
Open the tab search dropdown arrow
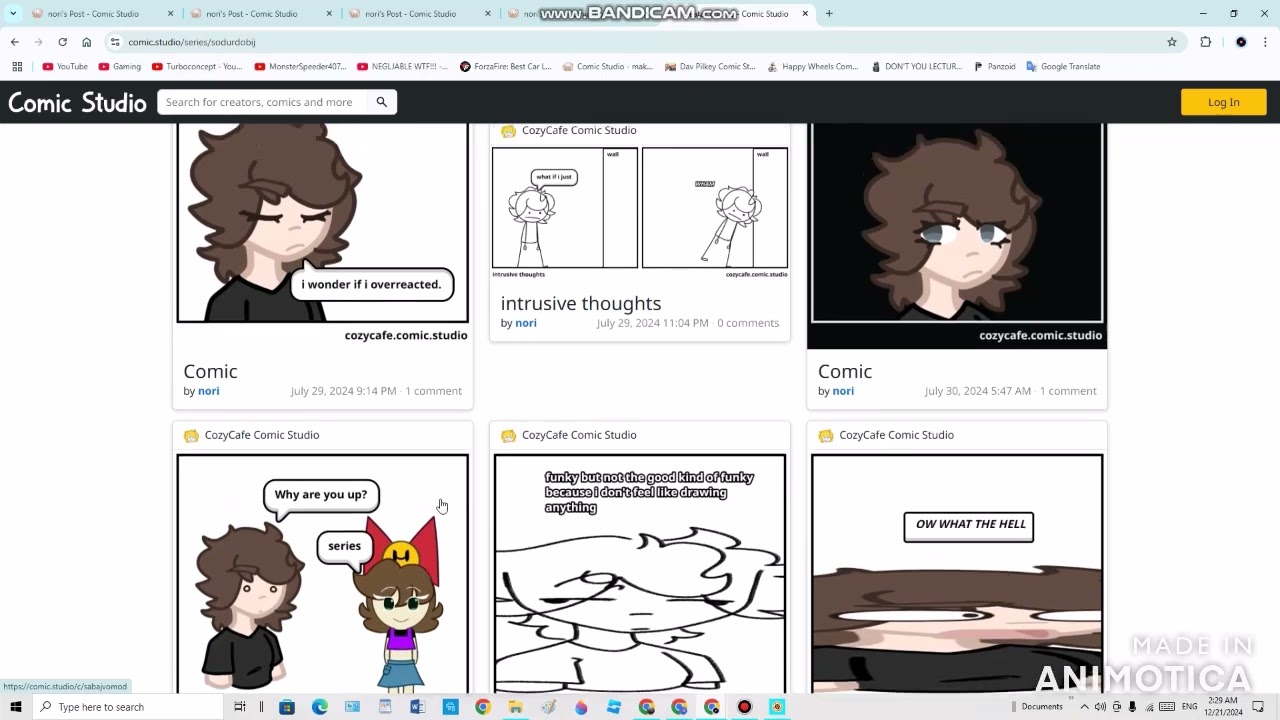(x=13, y=14)
